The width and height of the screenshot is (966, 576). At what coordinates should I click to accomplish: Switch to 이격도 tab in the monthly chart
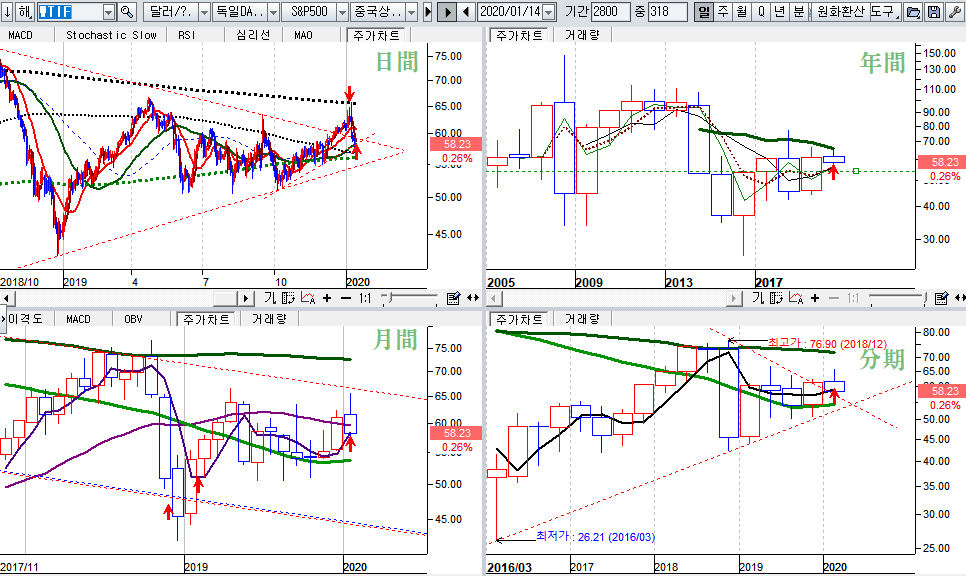(25, 318)
